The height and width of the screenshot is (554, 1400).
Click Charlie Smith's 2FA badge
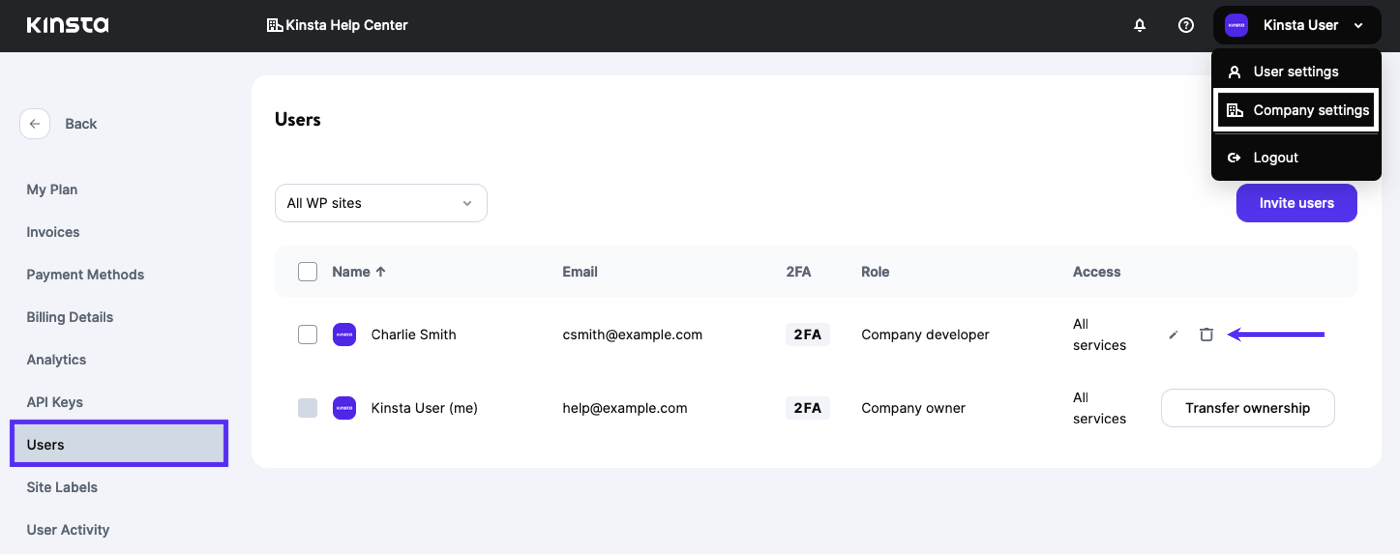(x=807, y=335)
